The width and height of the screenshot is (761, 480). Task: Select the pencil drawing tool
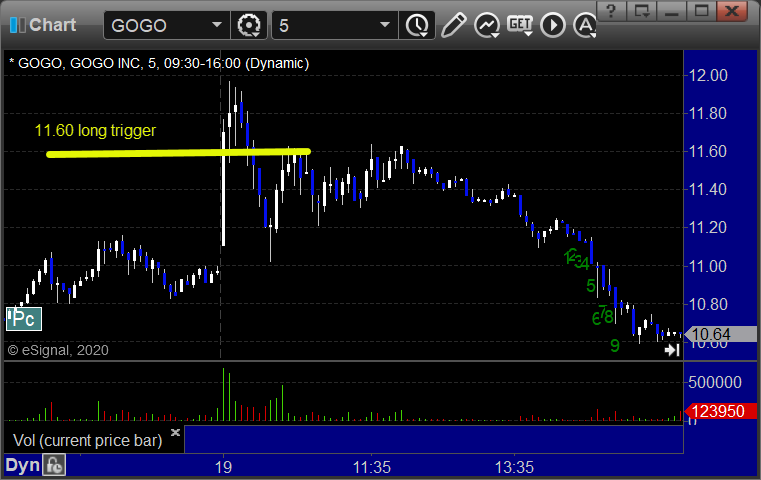(453, 25)
